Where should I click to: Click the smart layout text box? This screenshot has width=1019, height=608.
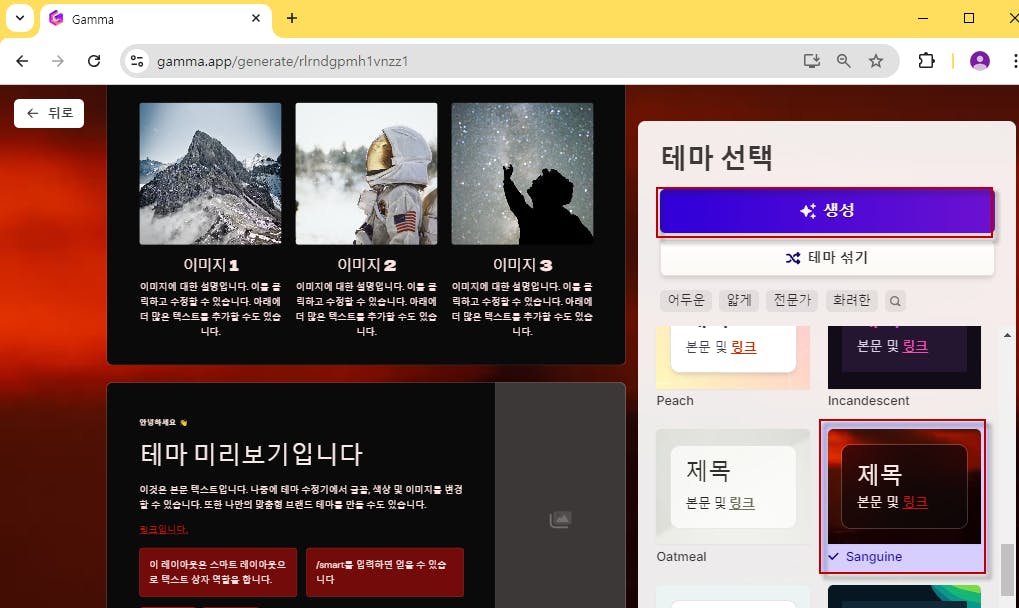218,572
